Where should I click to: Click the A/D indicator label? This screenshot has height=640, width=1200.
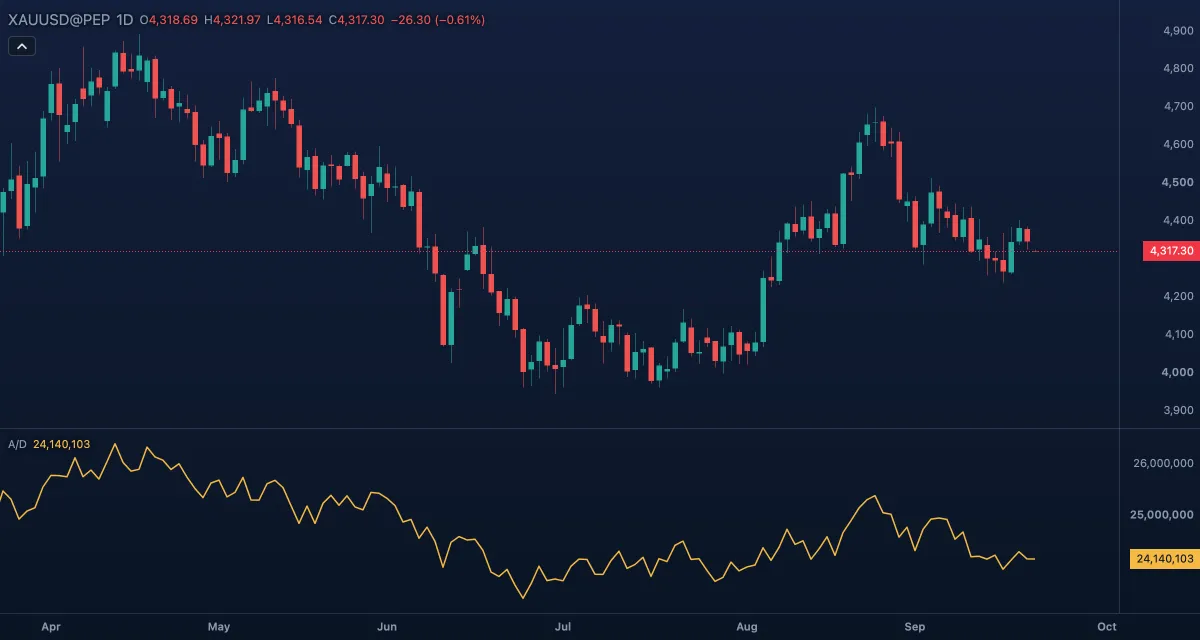[17, 444]
